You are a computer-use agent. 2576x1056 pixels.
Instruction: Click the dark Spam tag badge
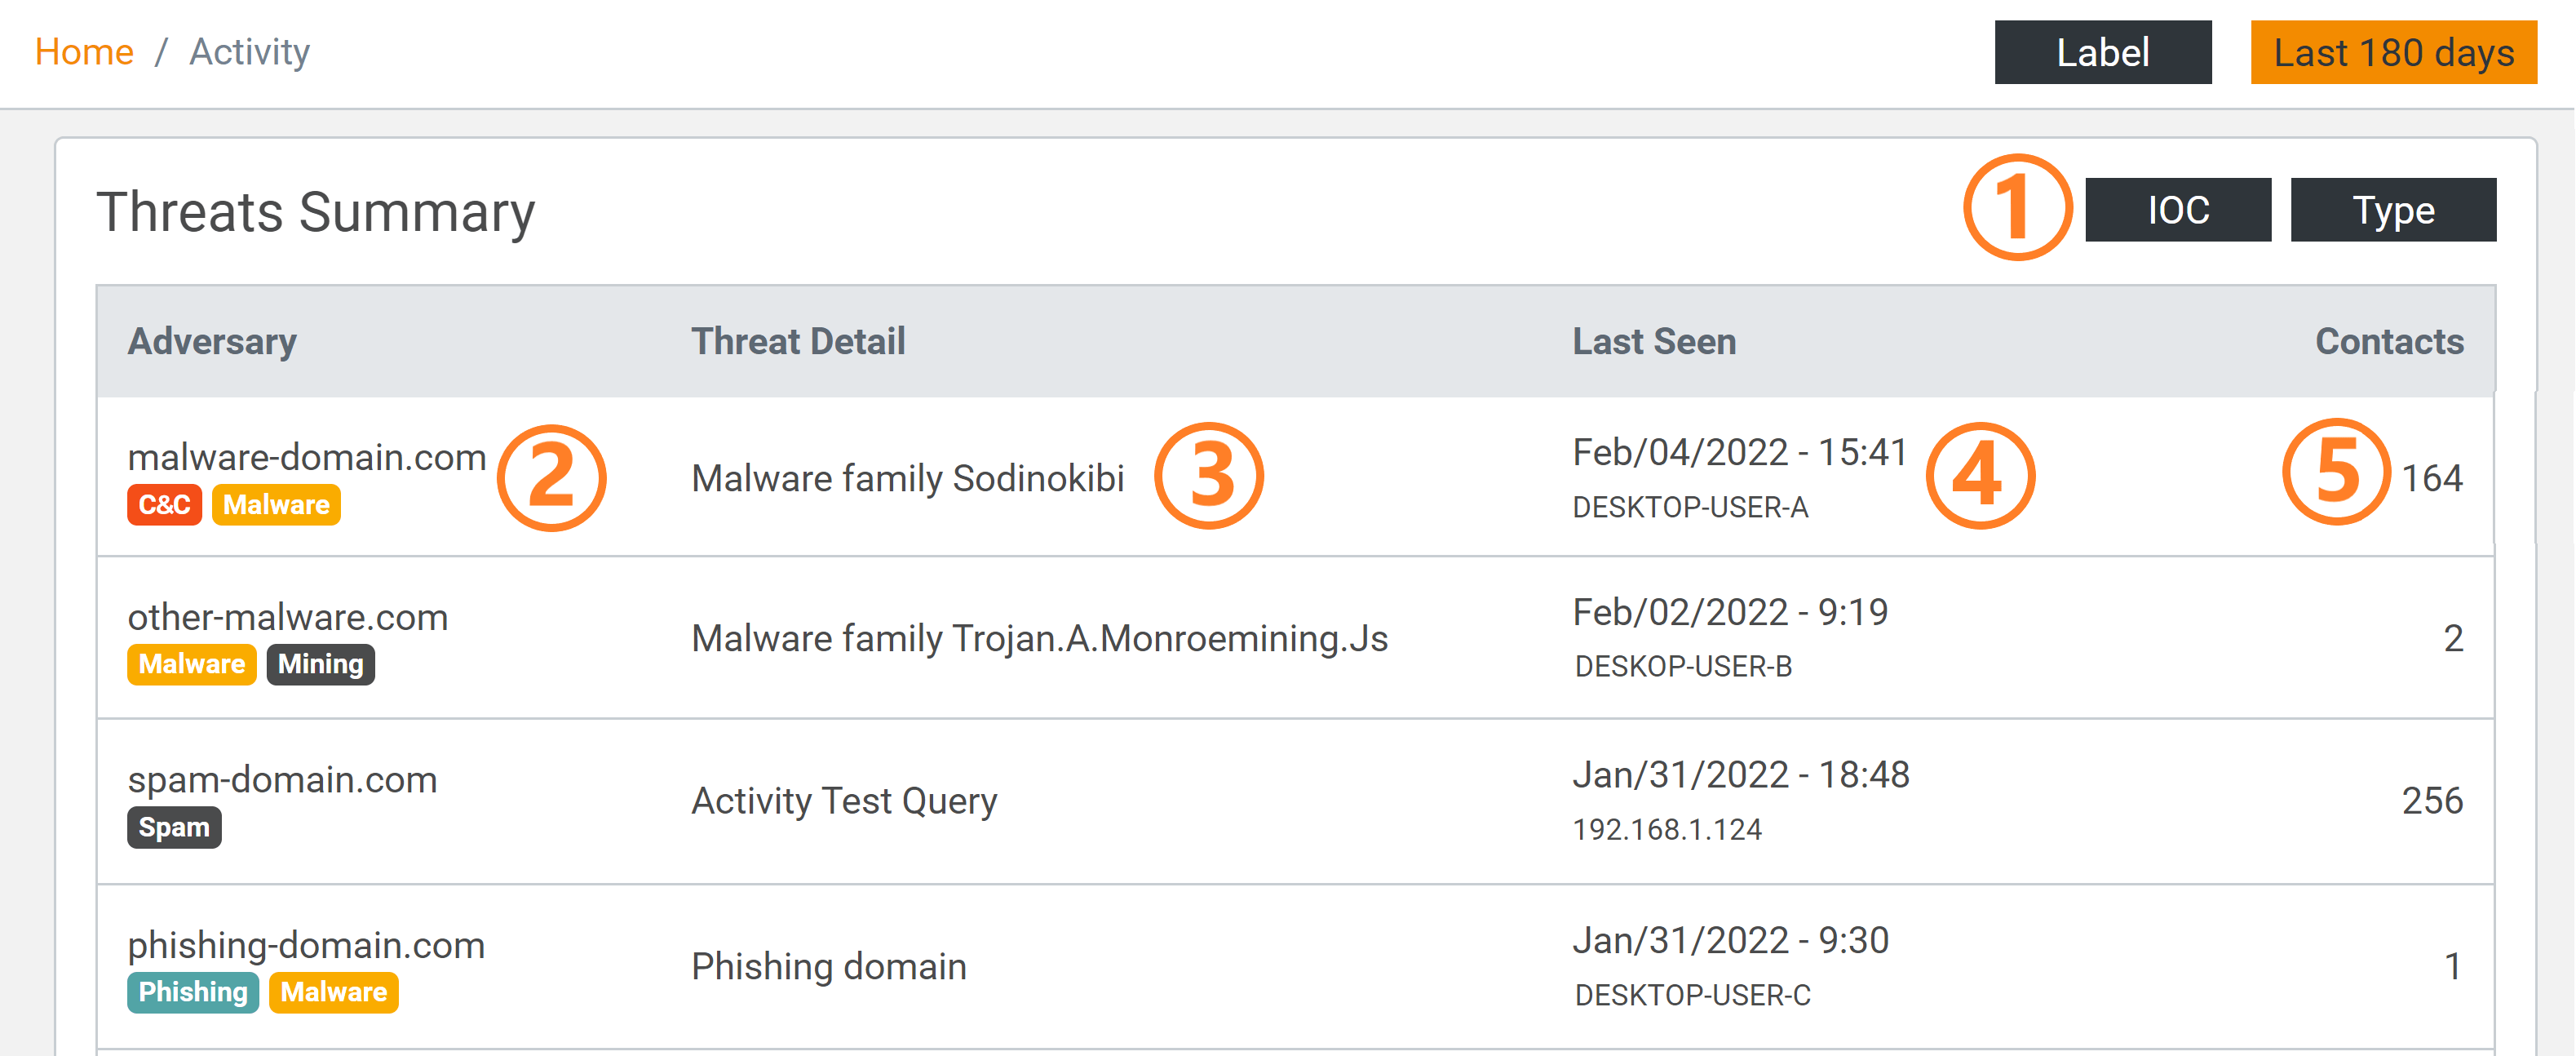[x=174, y=828]
